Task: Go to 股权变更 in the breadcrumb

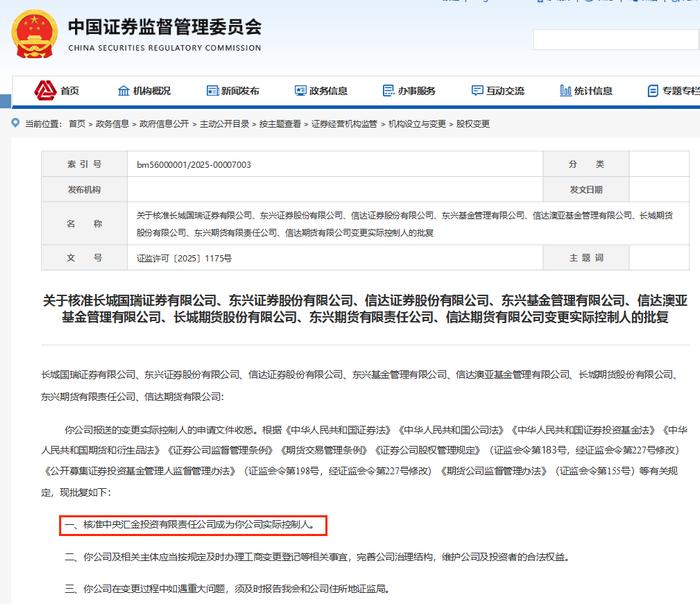Action: click(473, 124)
